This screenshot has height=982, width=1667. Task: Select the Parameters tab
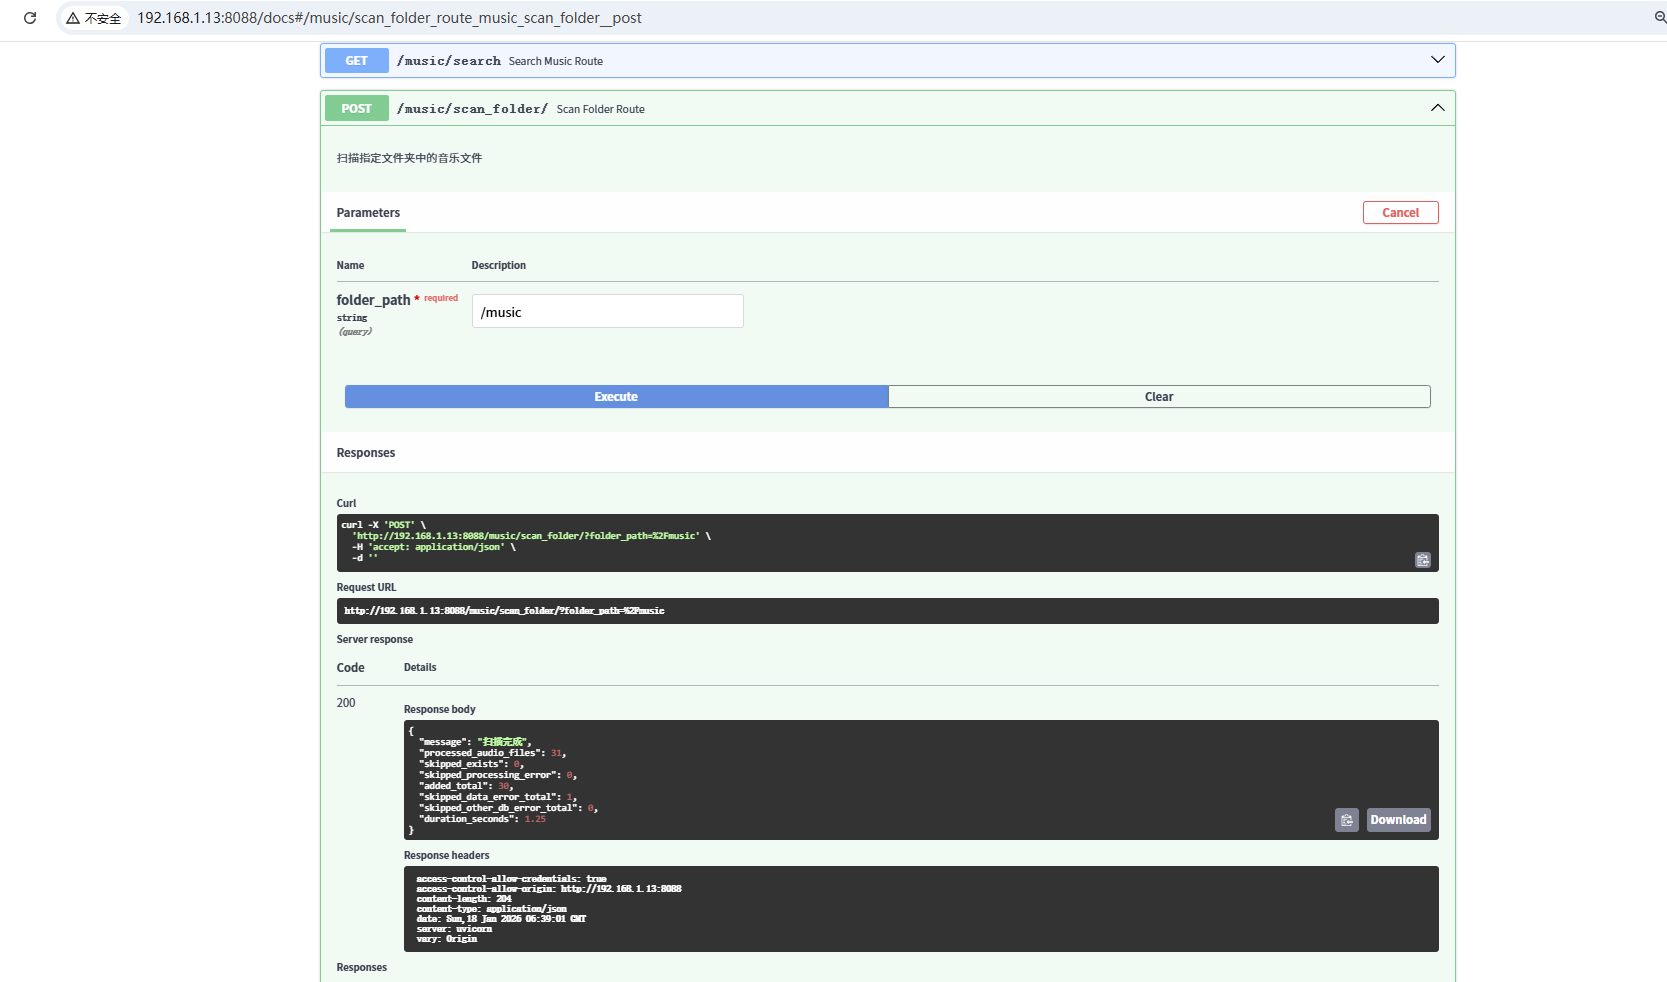click(368, 213)
